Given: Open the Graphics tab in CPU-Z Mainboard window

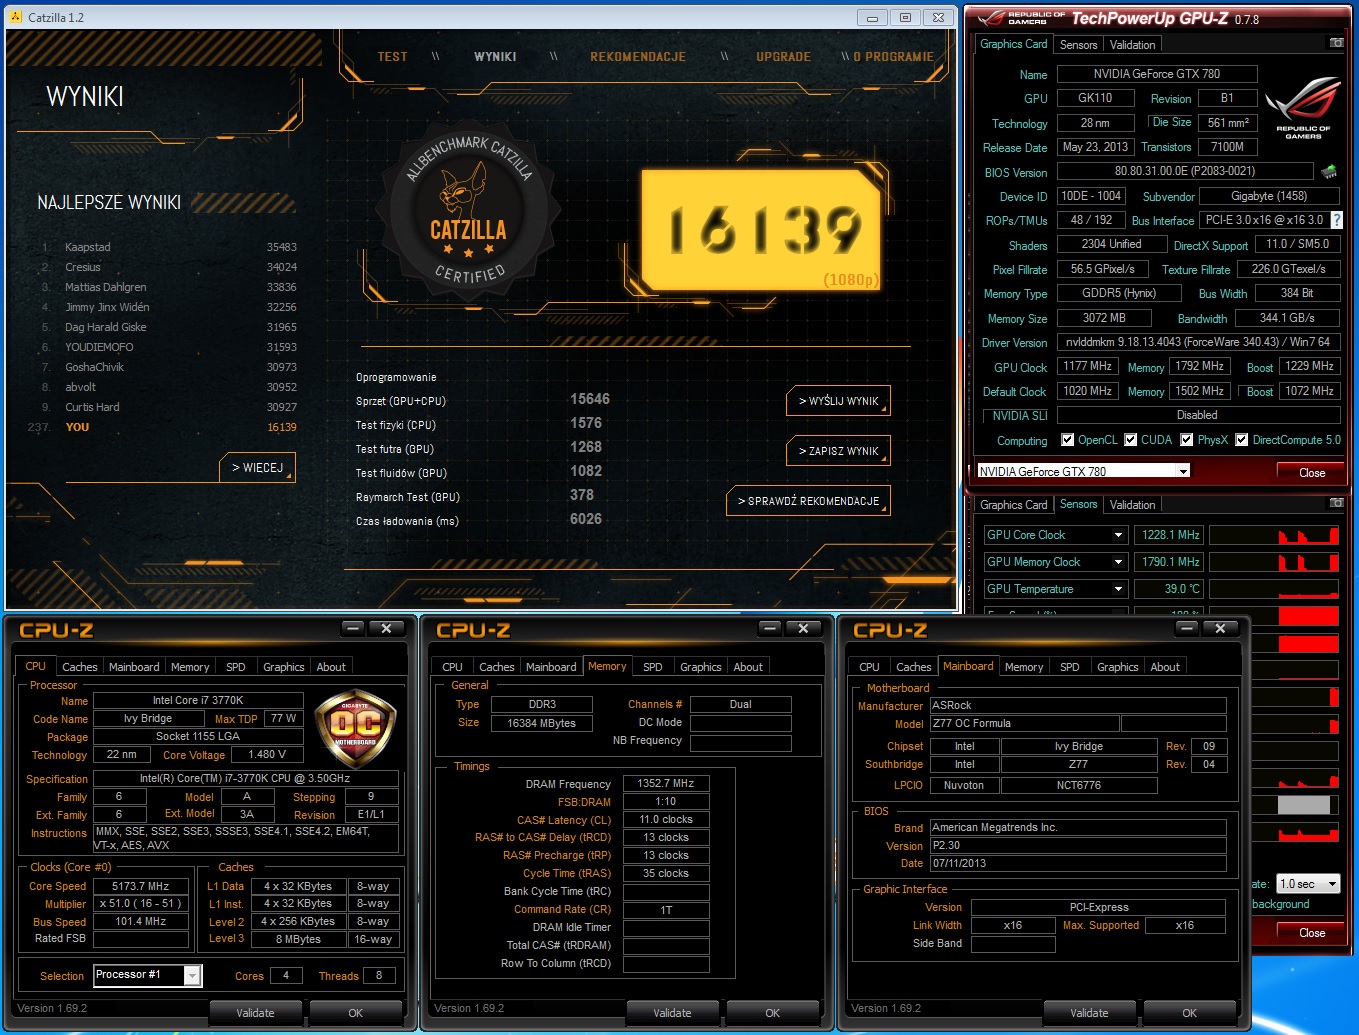Looking at the screenshot, I should (1118, 667).
